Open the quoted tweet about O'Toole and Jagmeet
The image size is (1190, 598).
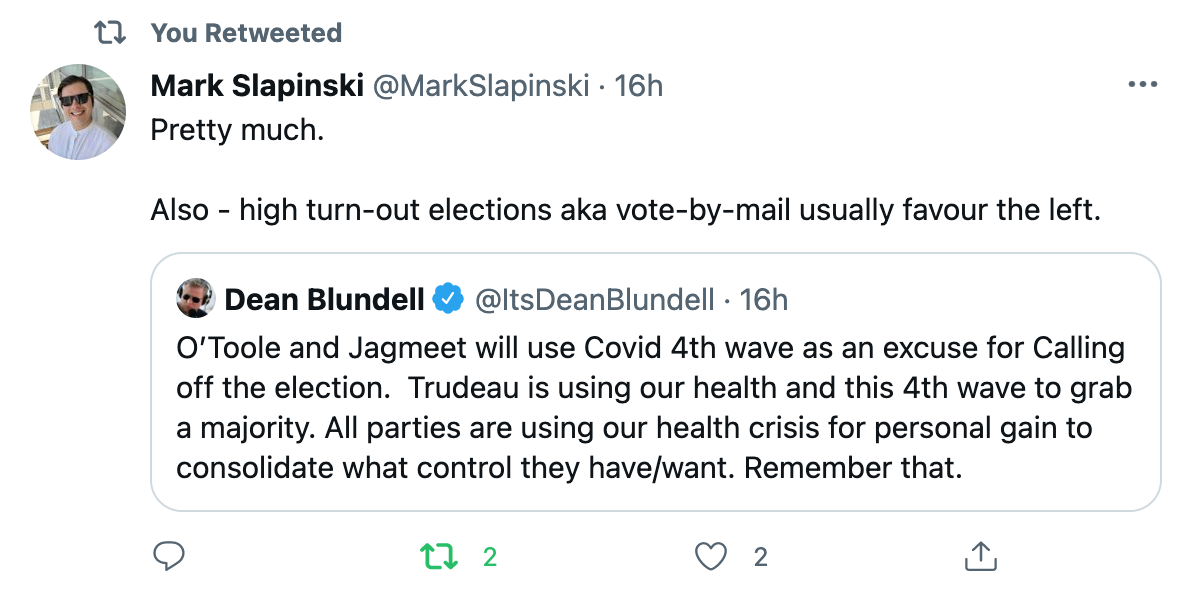tap(656, 382)
